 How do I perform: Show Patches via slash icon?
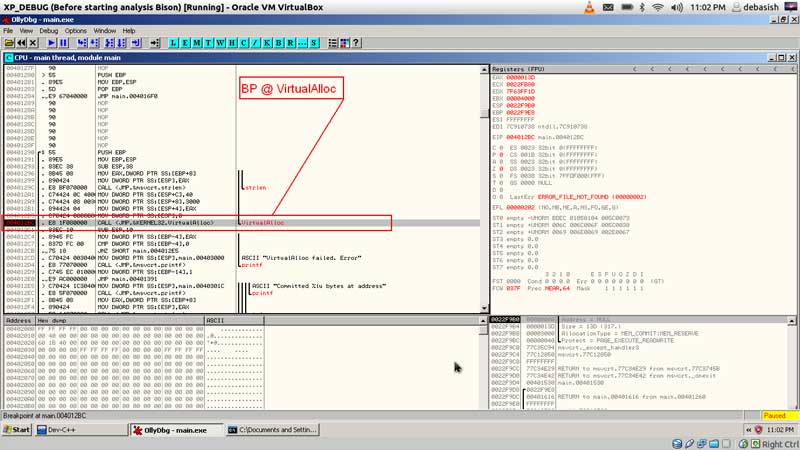click(256, 43)
